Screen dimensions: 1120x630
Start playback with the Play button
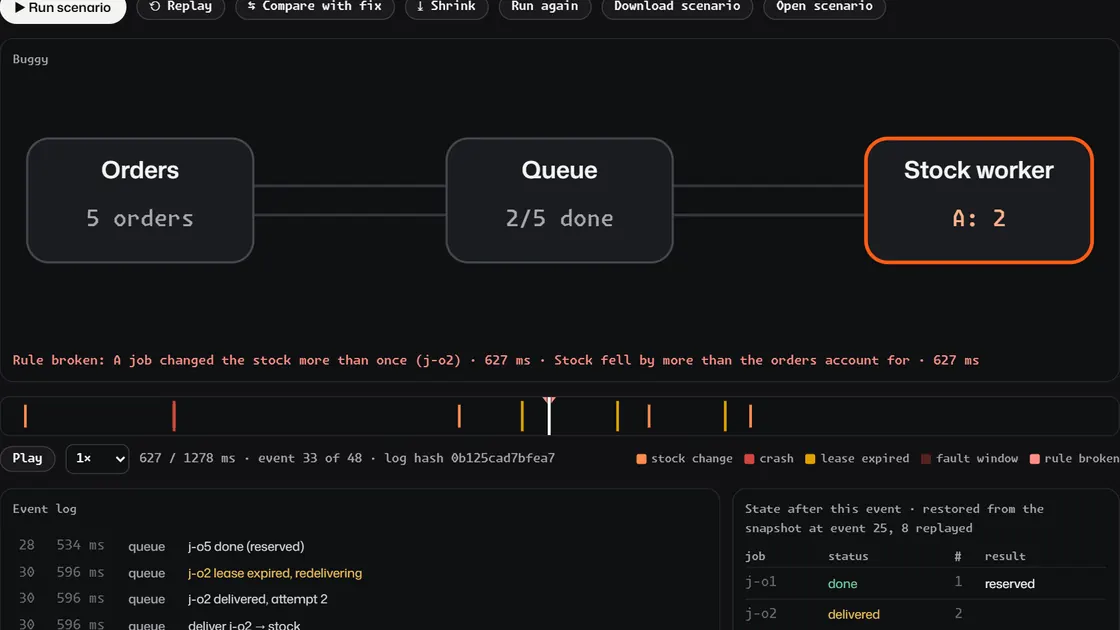tap(27, 459)
